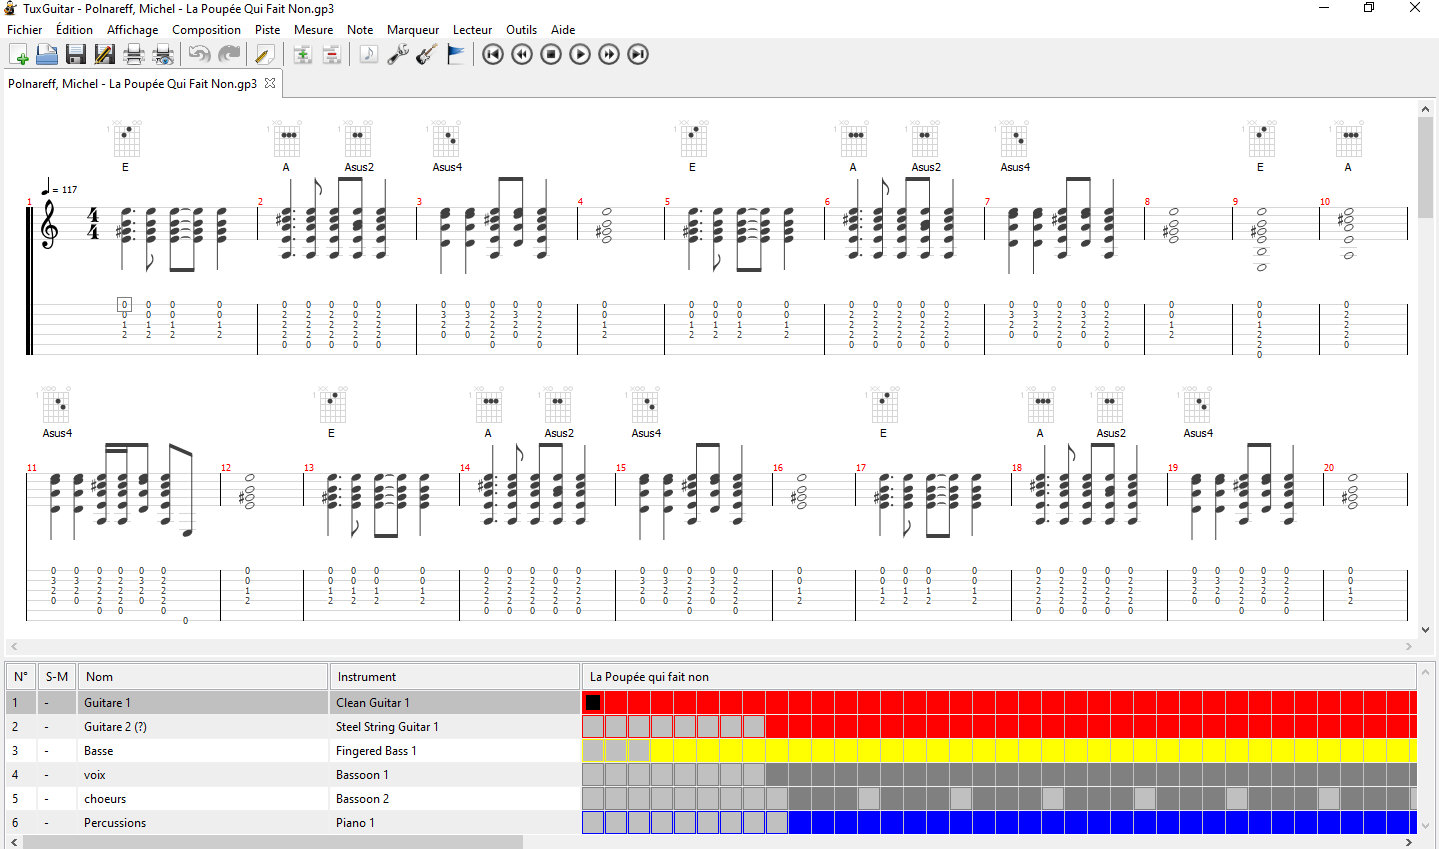Click the score's vertical scroll down arrow
This screenshot has height=849, width=1439.
[1426, 630]
